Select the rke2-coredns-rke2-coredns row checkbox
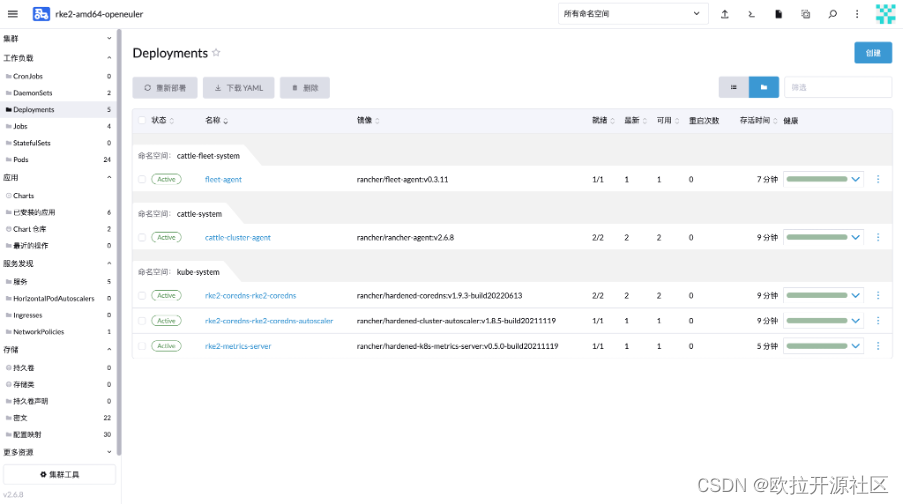Screen dimensions: 904x504 [x=142, y=295]
